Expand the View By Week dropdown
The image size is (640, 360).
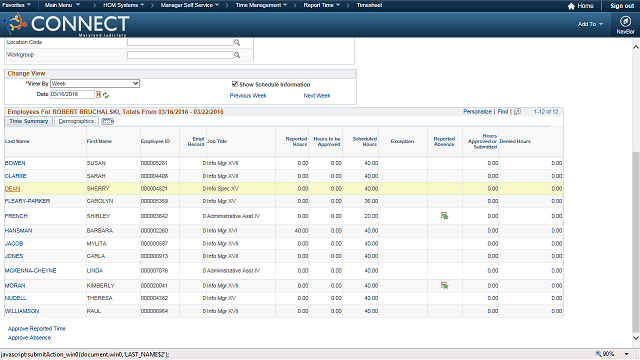(x=95, y=83)
